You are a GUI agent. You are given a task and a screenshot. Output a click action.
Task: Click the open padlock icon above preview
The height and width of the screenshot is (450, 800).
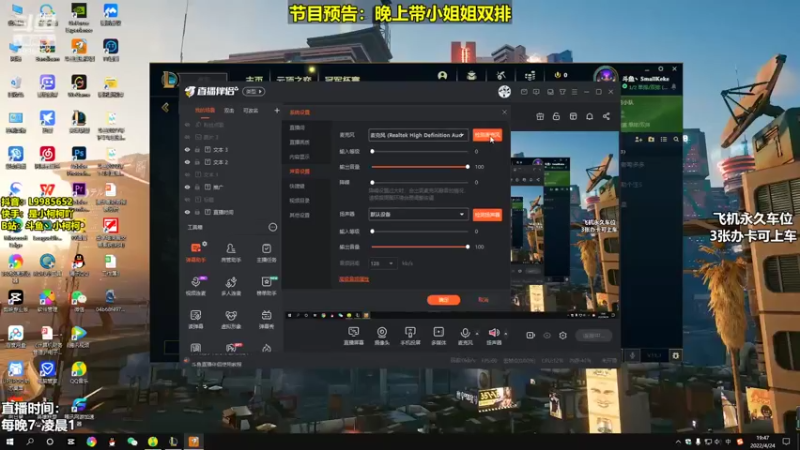coord(556,116)
